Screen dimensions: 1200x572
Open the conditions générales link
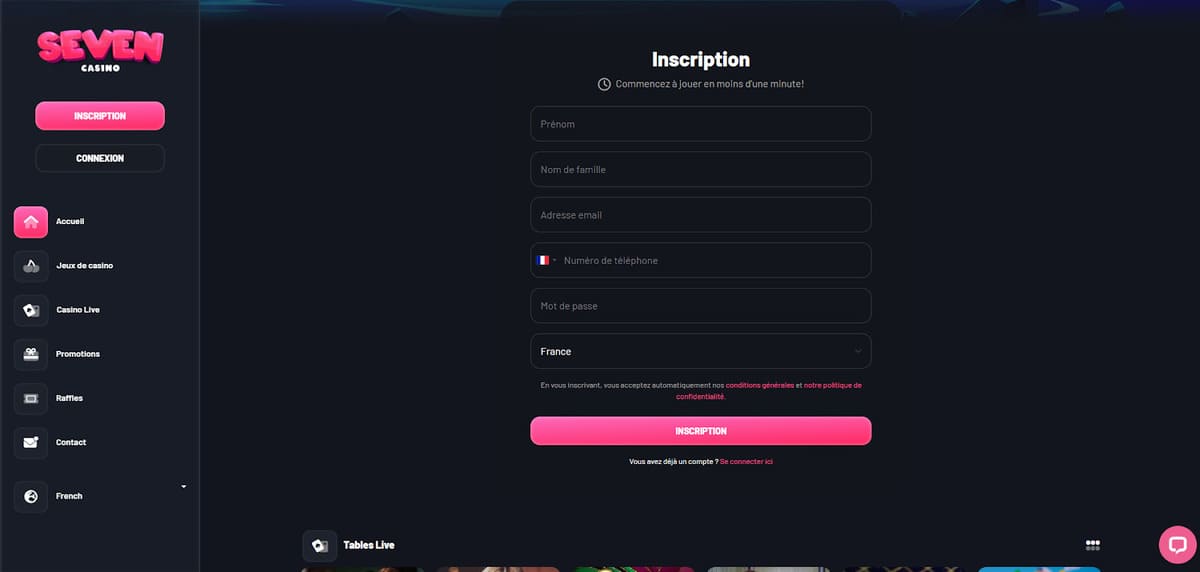(760, 385)
